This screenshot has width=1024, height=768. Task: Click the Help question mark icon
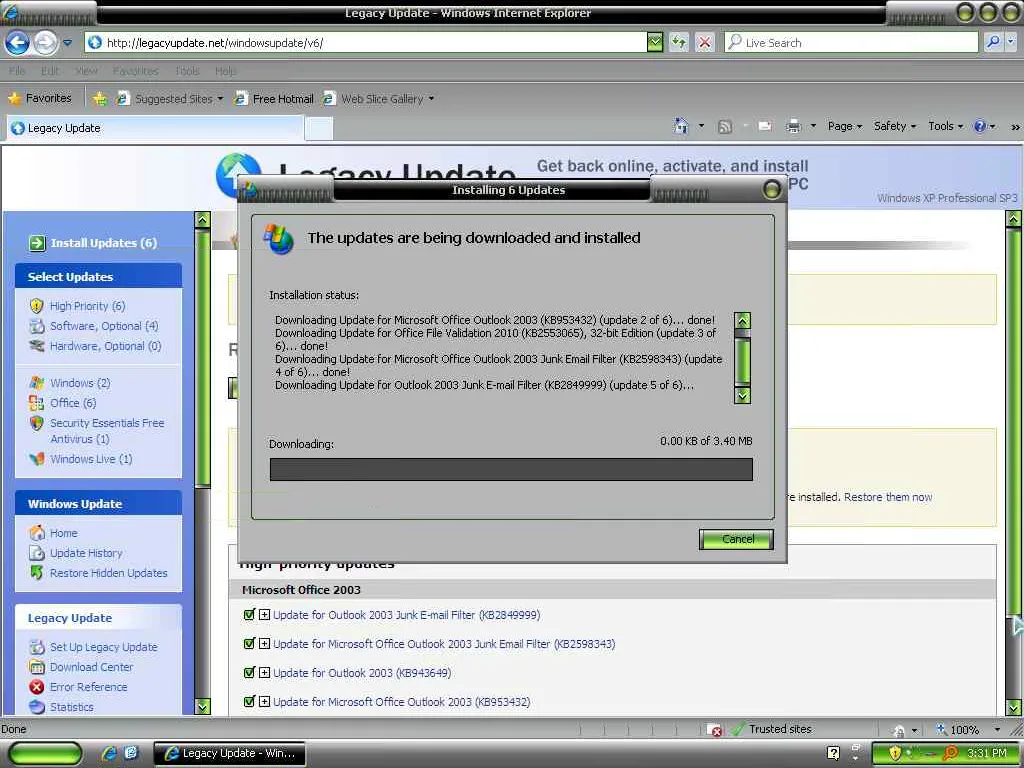[x=980, y=126]
